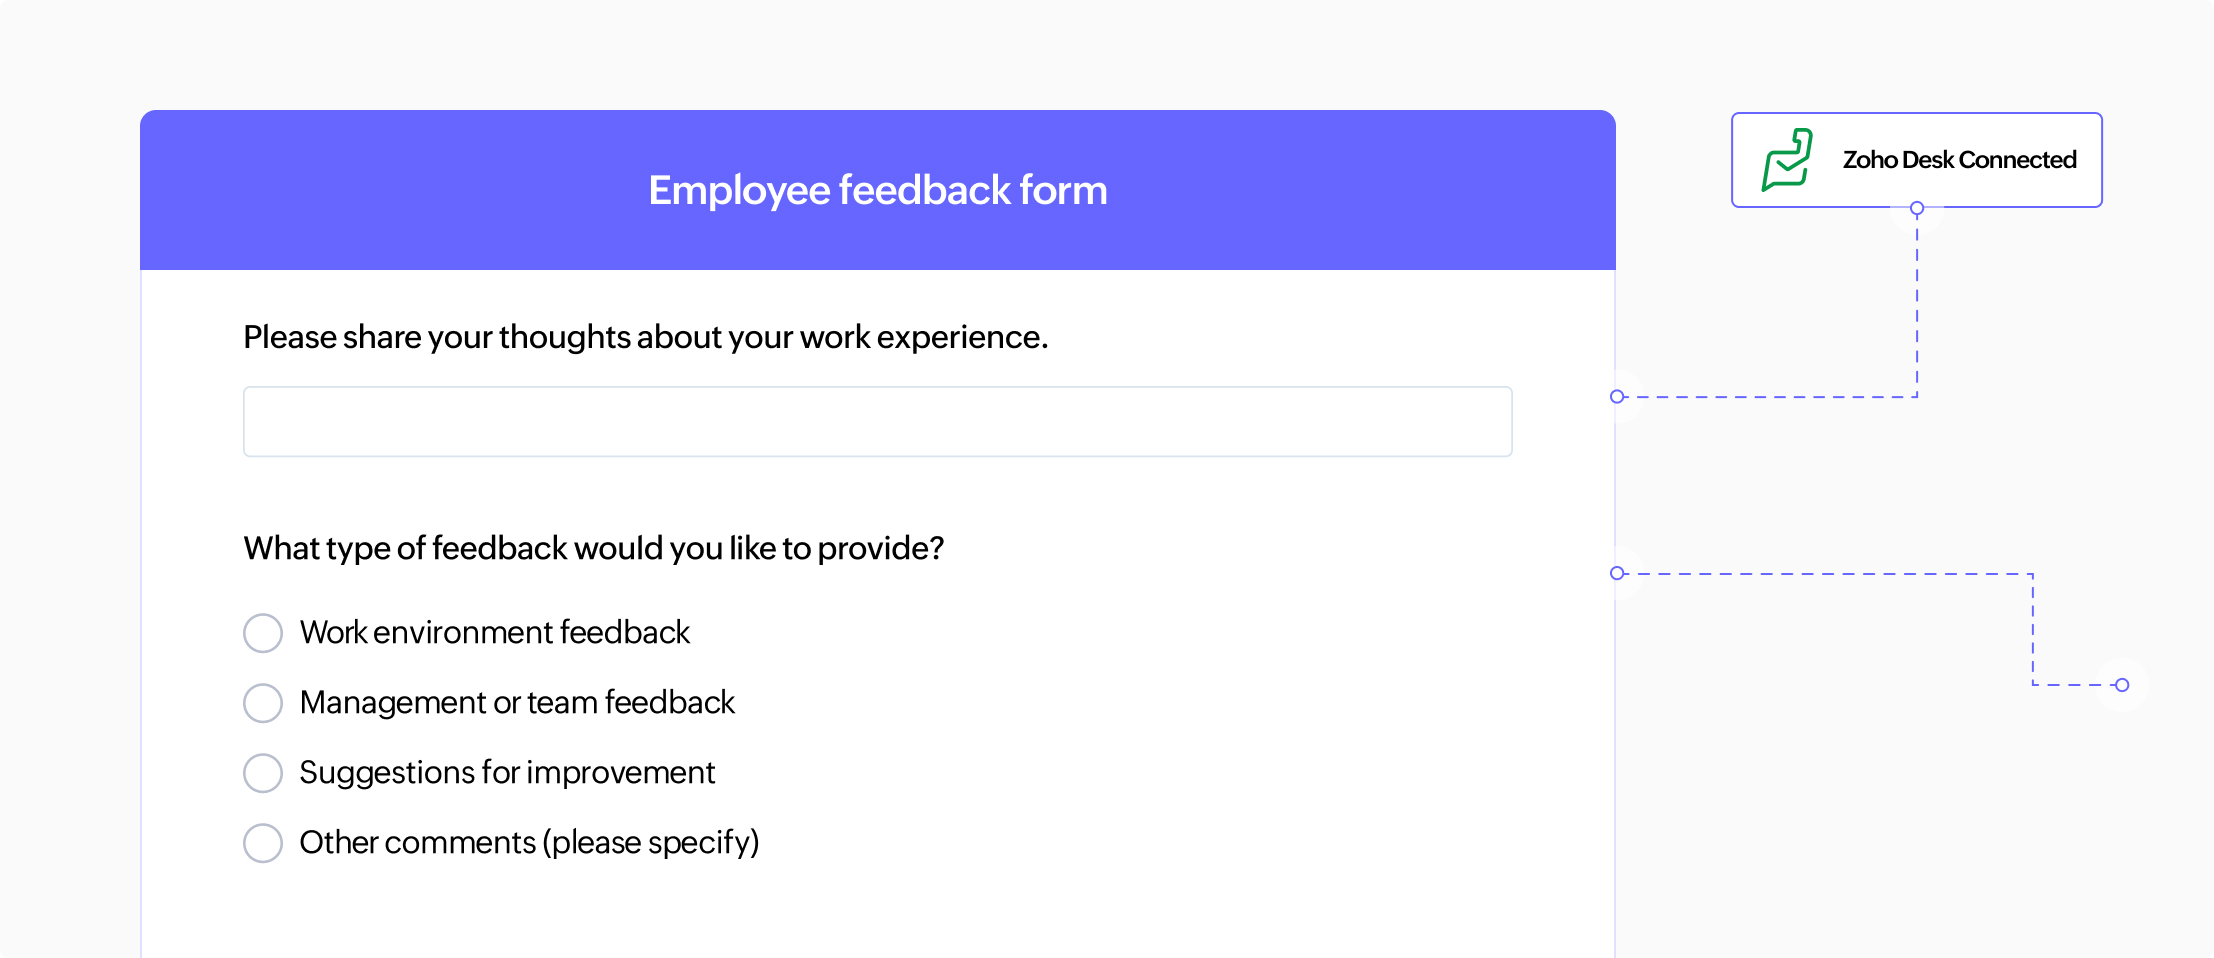Click the vertical dashed segment below the badge
2214x958 pixels.
(x=1916, y=300)
